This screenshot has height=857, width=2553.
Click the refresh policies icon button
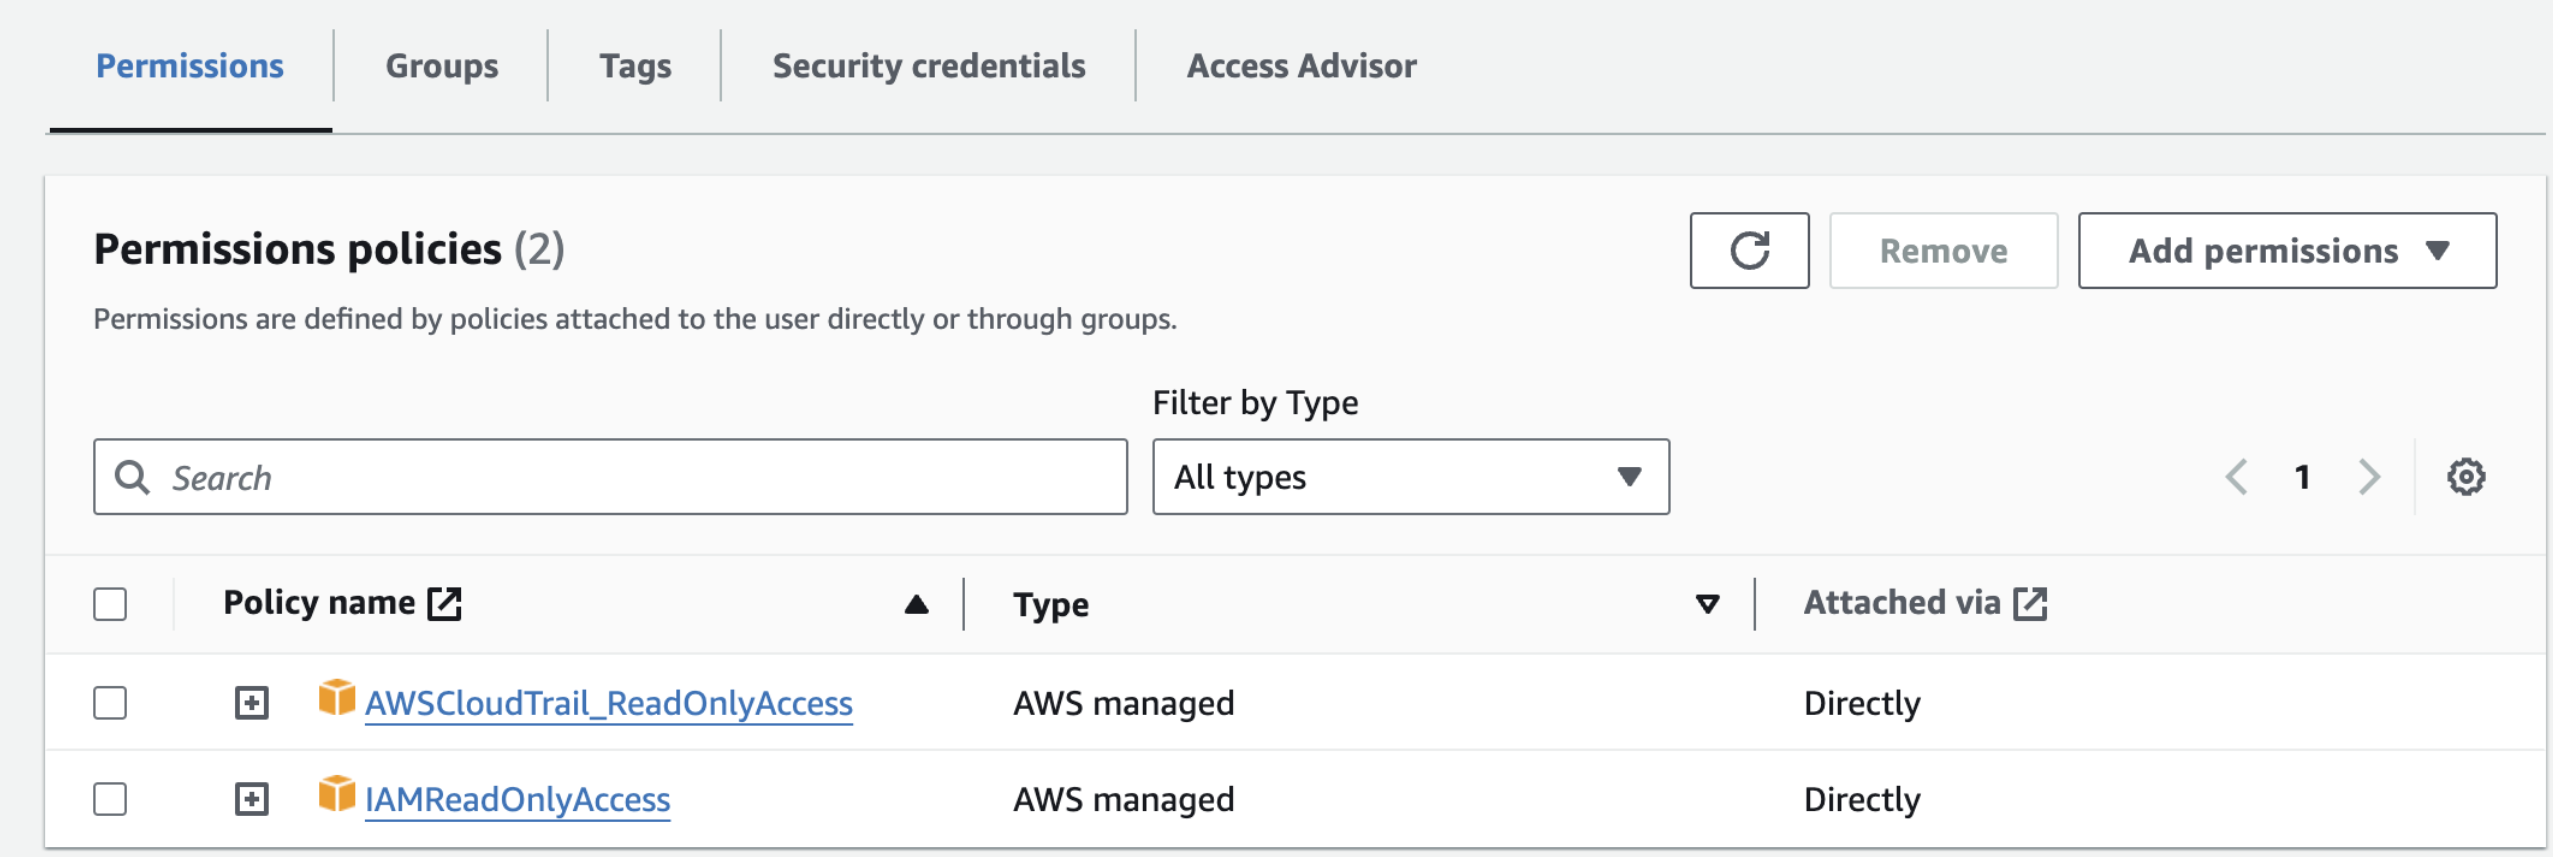(1749, 250)
